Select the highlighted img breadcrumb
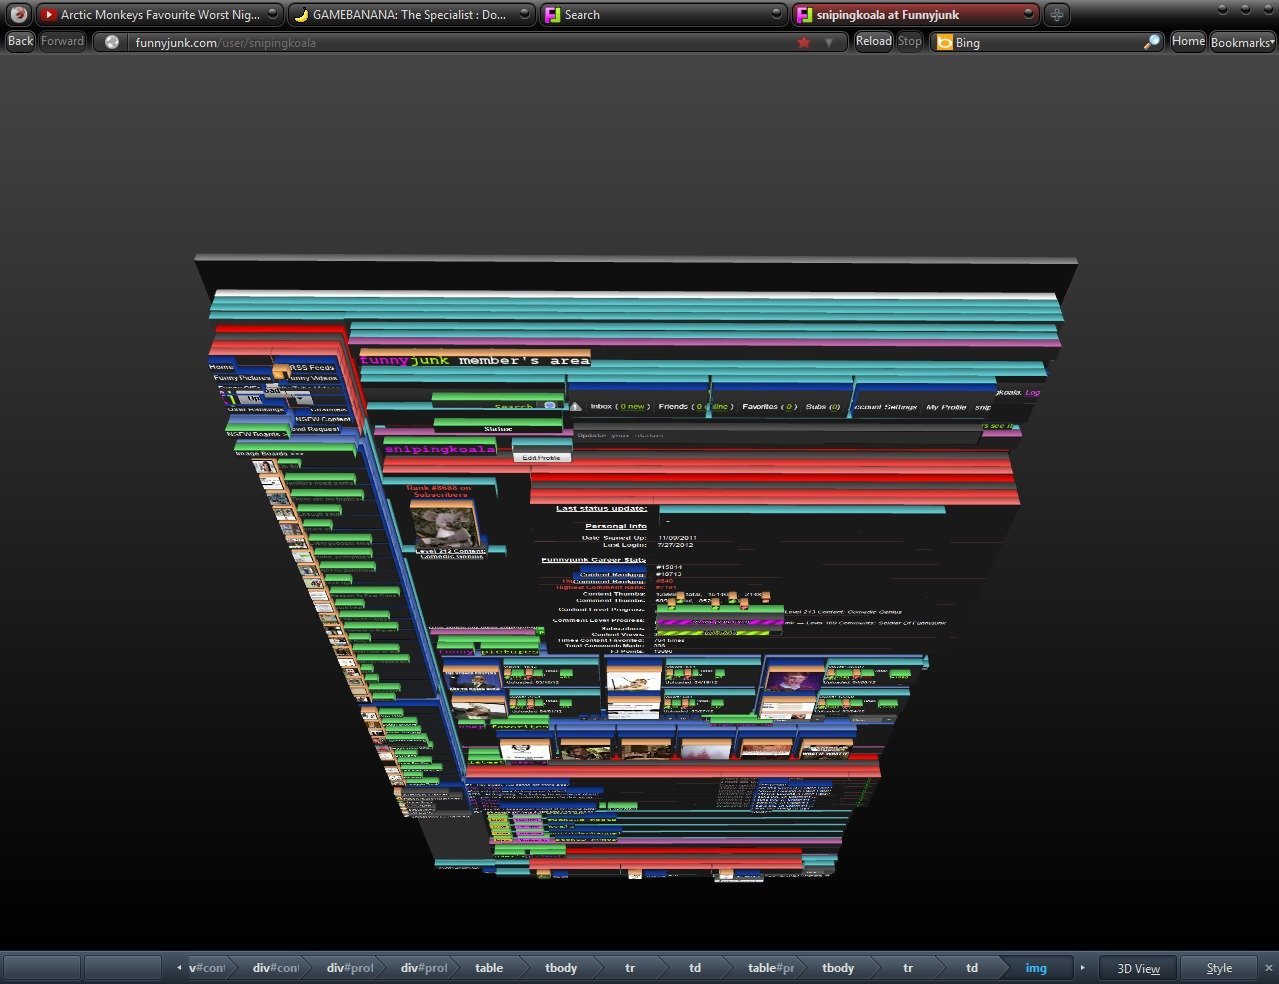Screen dimensions: 1279x984 [1036, 968]
